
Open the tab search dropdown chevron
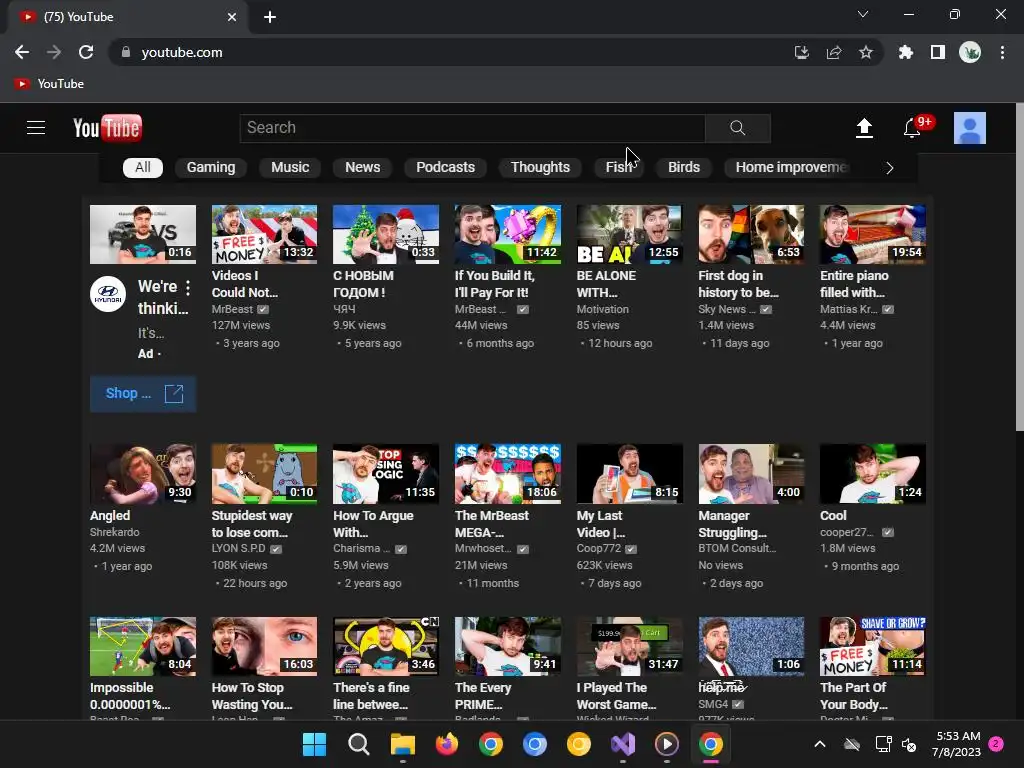tap(863, 14)
